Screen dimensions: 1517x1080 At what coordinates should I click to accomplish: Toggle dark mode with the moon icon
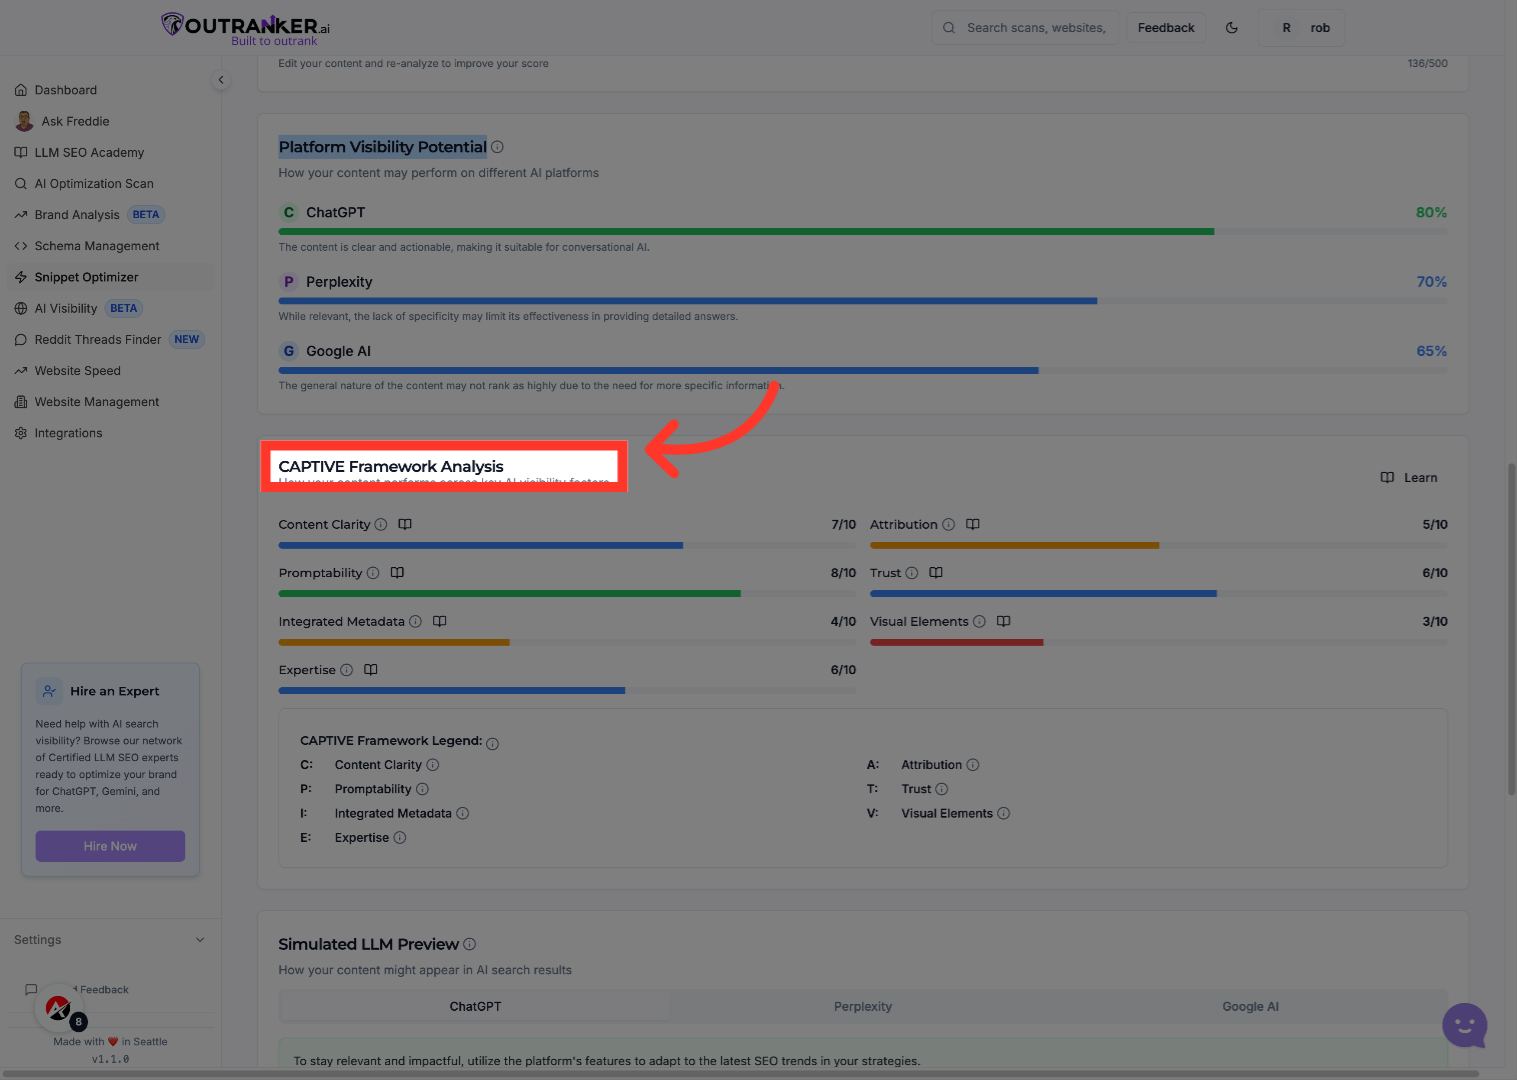tap(1232, 27)
